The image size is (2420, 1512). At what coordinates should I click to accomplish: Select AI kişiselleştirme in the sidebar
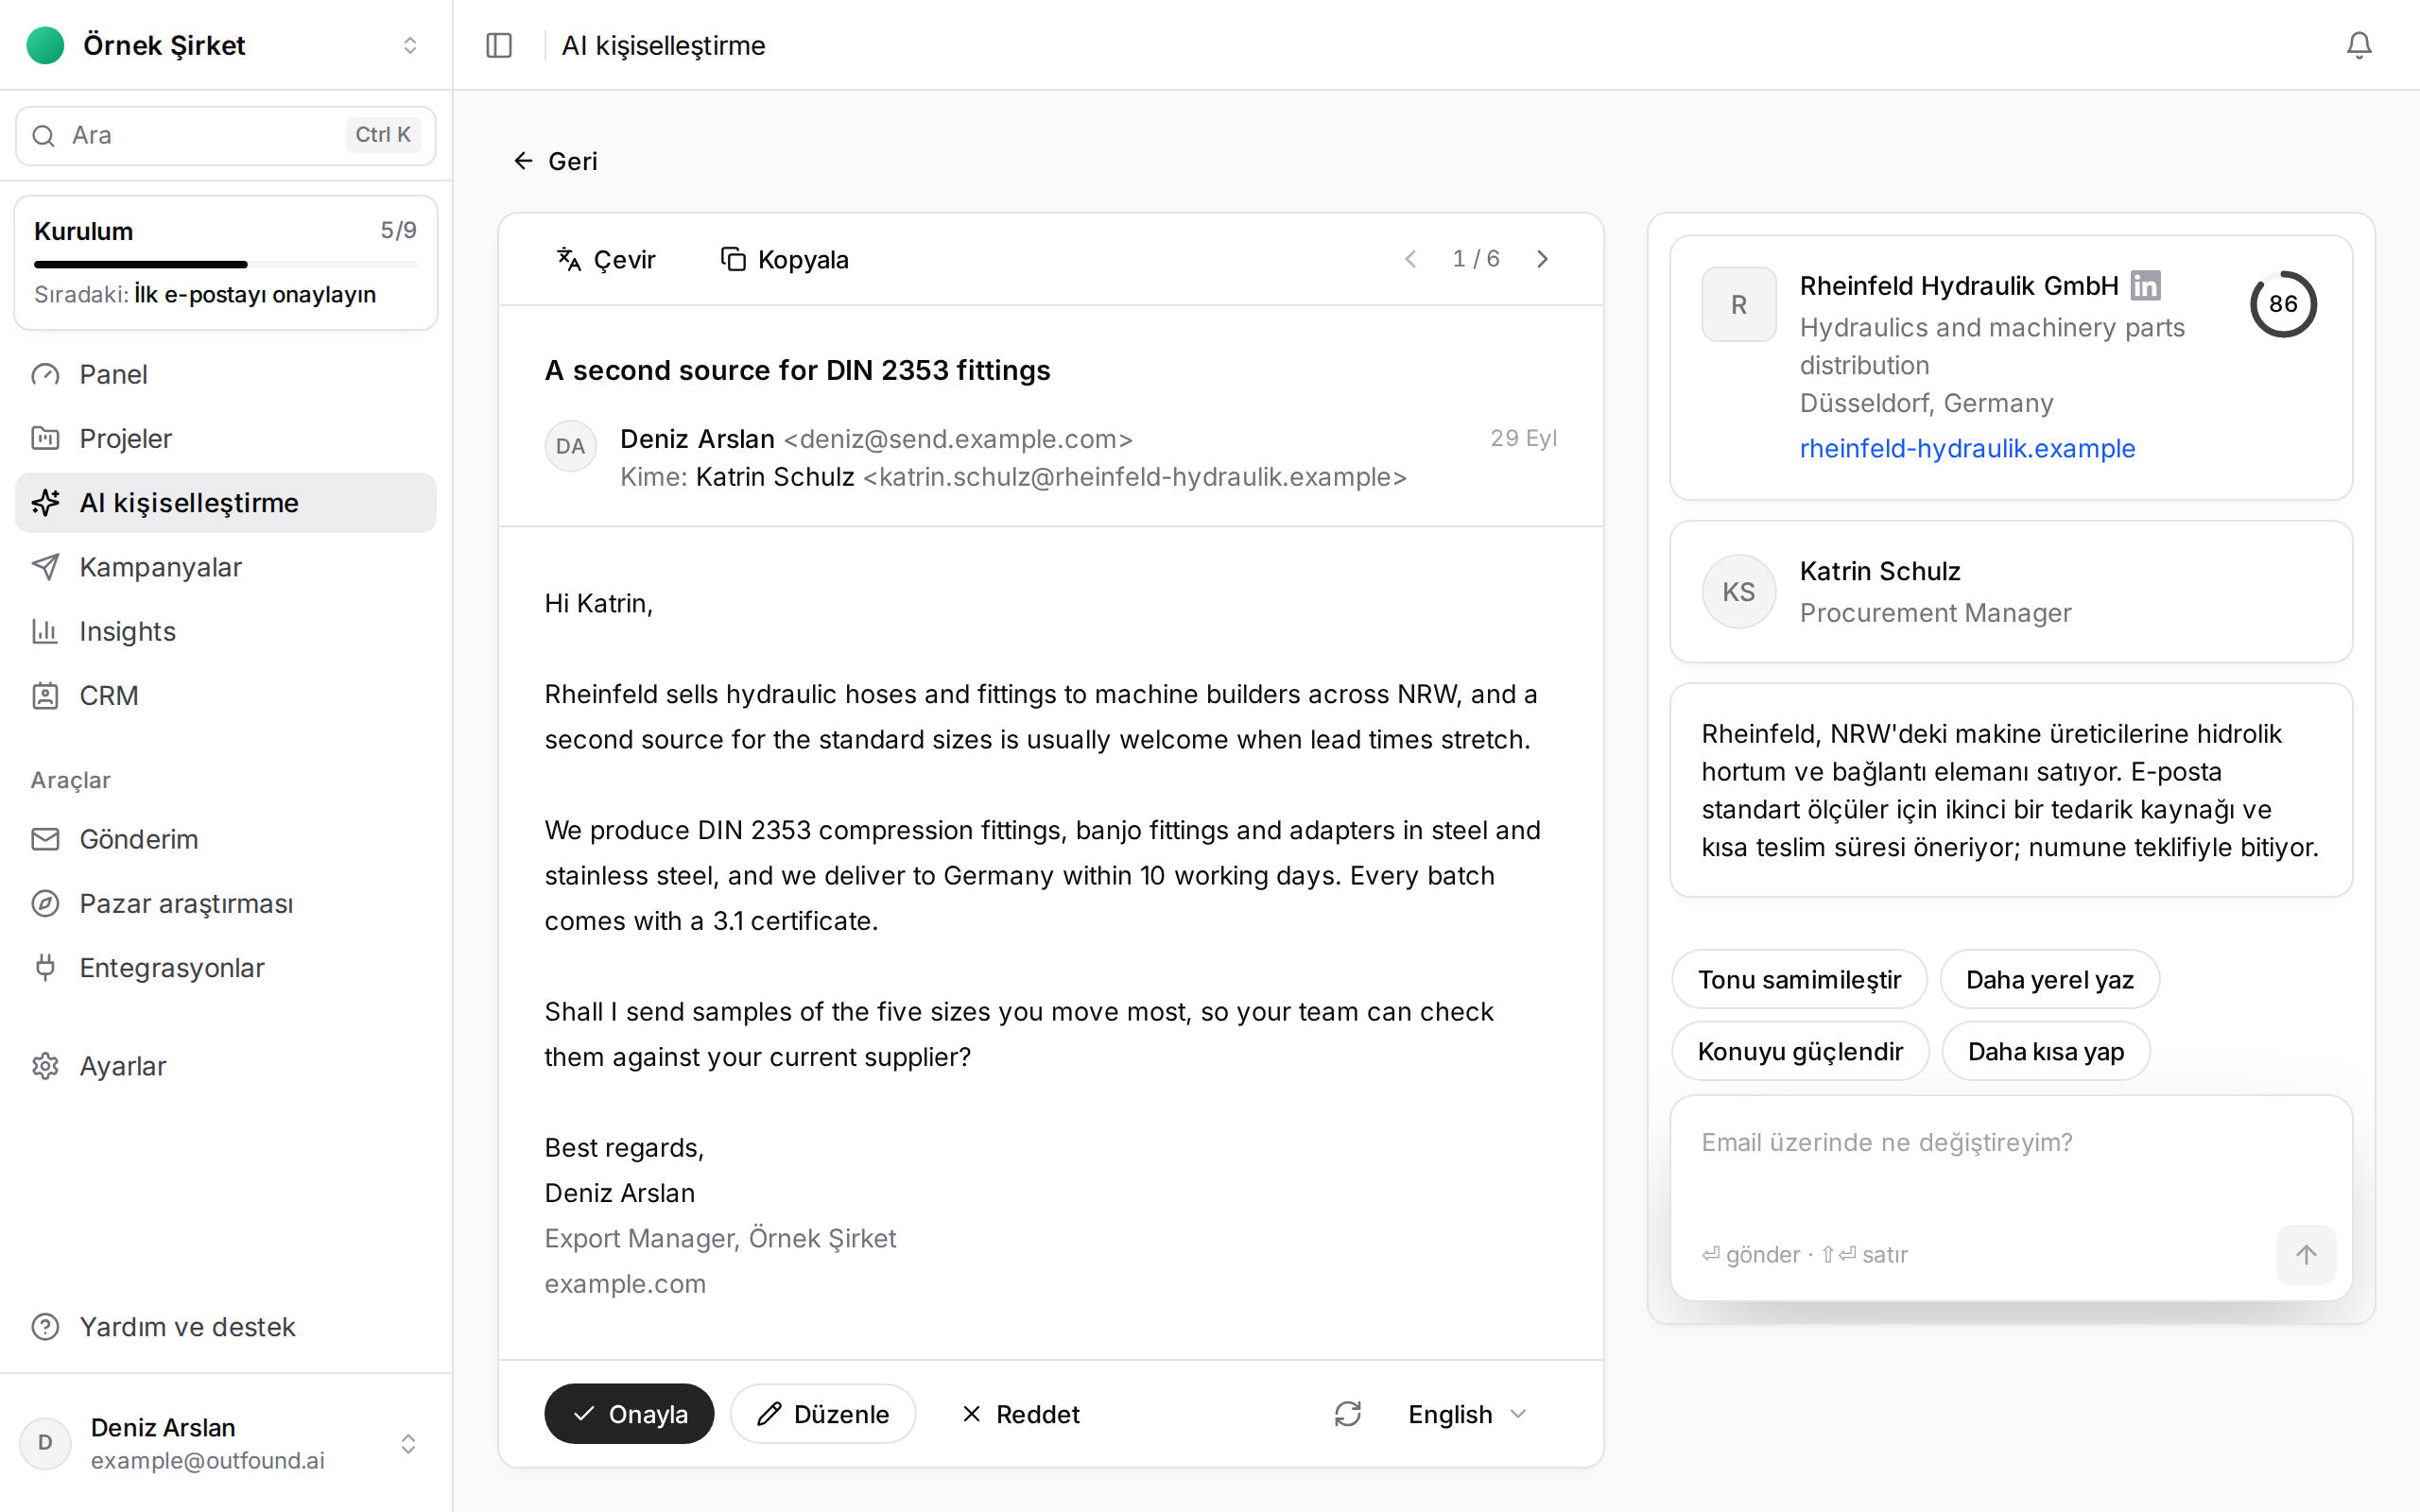tap(226, 502)
